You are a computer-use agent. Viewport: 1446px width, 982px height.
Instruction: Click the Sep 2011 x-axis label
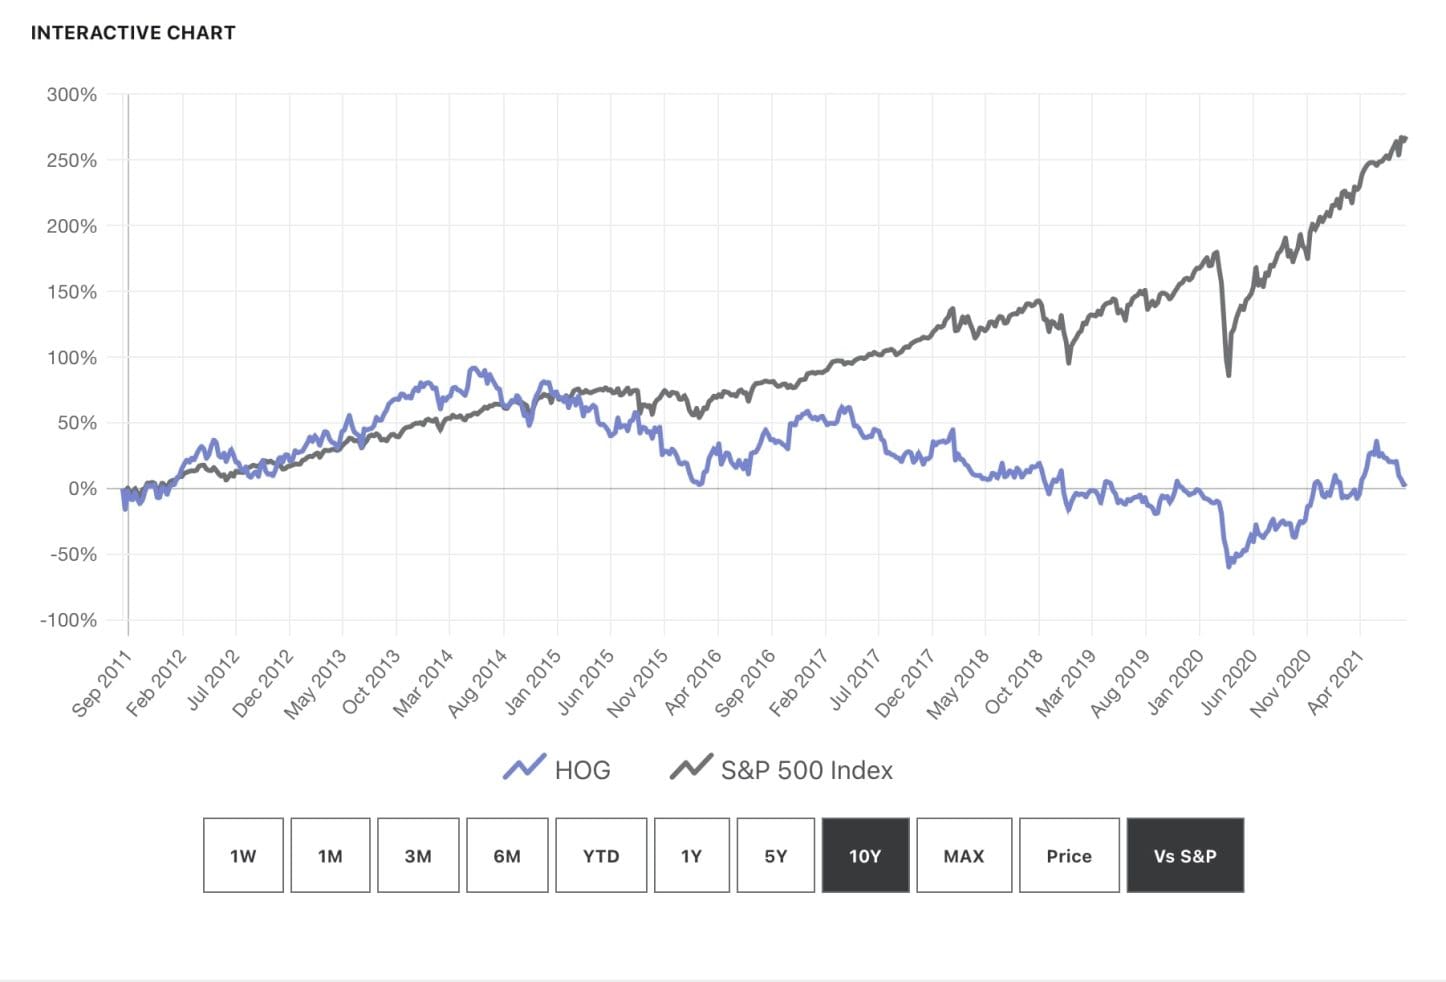(102, 682)
